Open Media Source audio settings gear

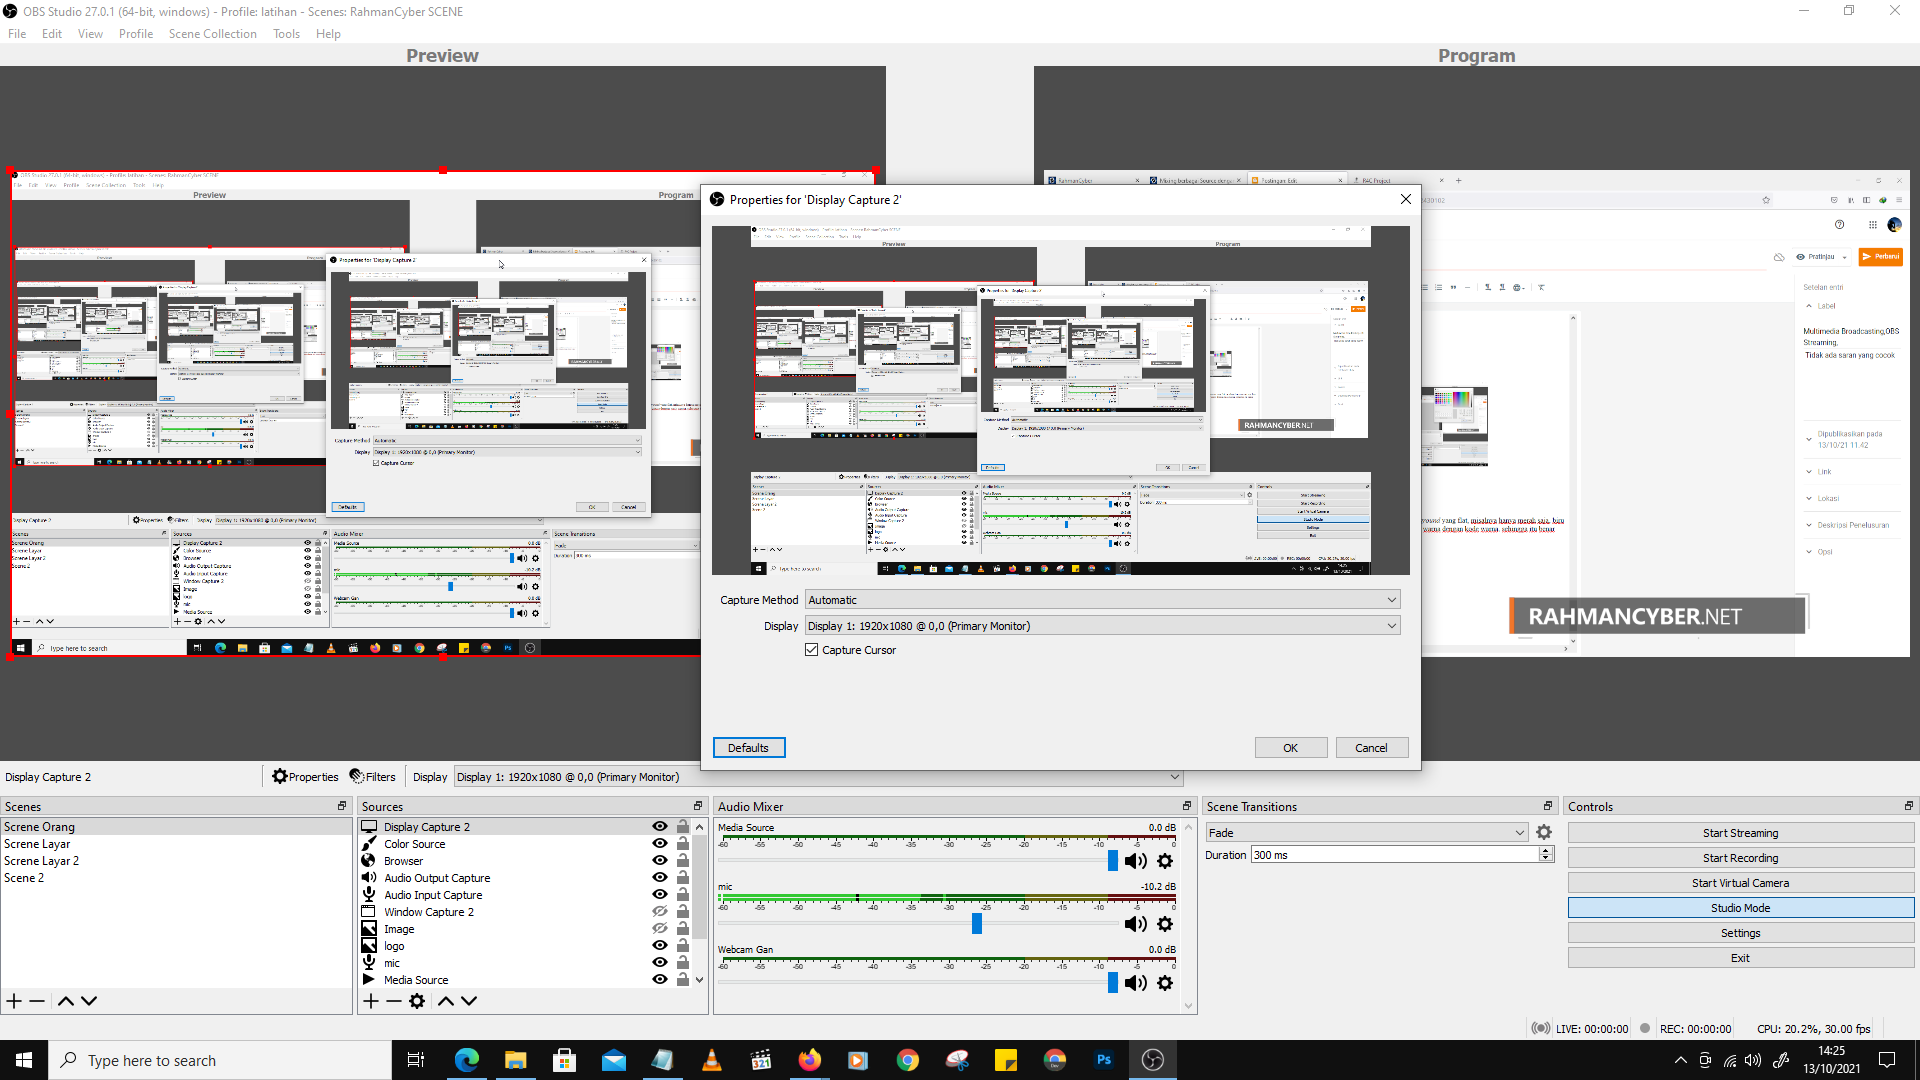pos(1165,860)
